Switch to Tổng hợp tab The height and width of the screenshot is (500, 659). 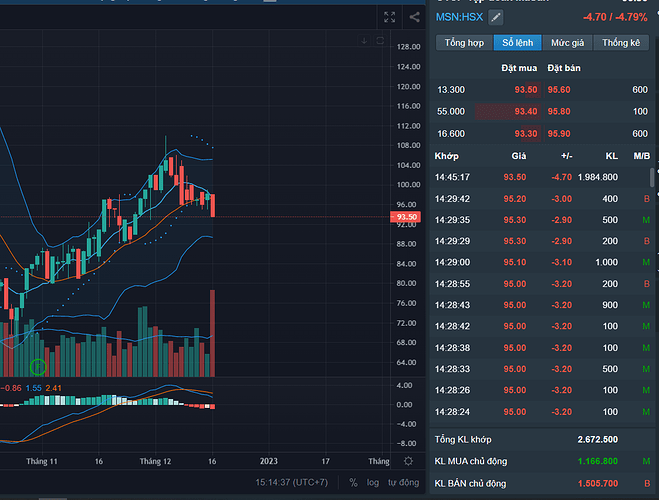click(464, 43)
